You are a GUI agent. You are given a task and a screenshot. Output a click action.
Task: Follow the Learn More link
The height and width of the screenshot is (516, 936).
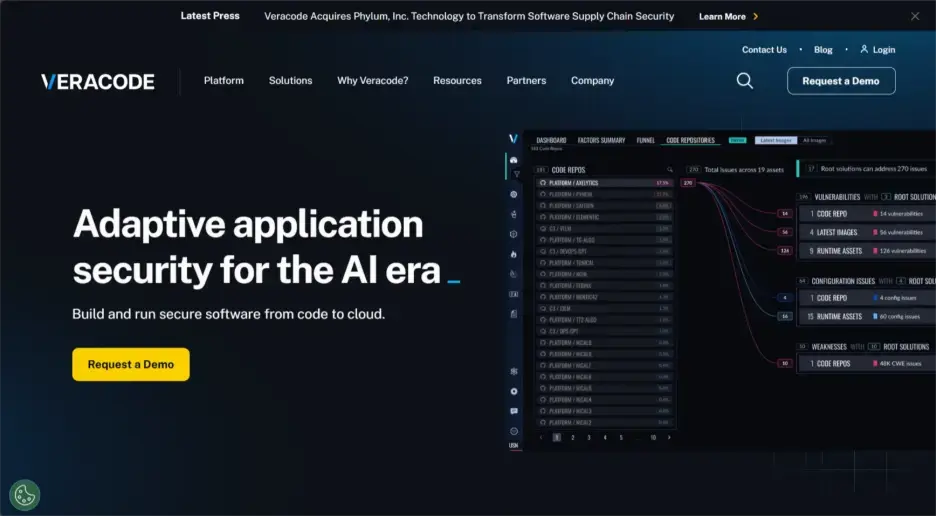pos(728,16)
